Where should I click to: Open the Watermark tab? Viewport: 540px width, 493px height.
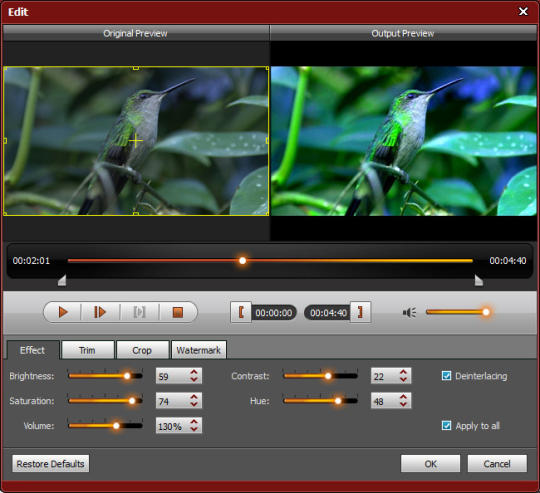[x=199, y=350]
